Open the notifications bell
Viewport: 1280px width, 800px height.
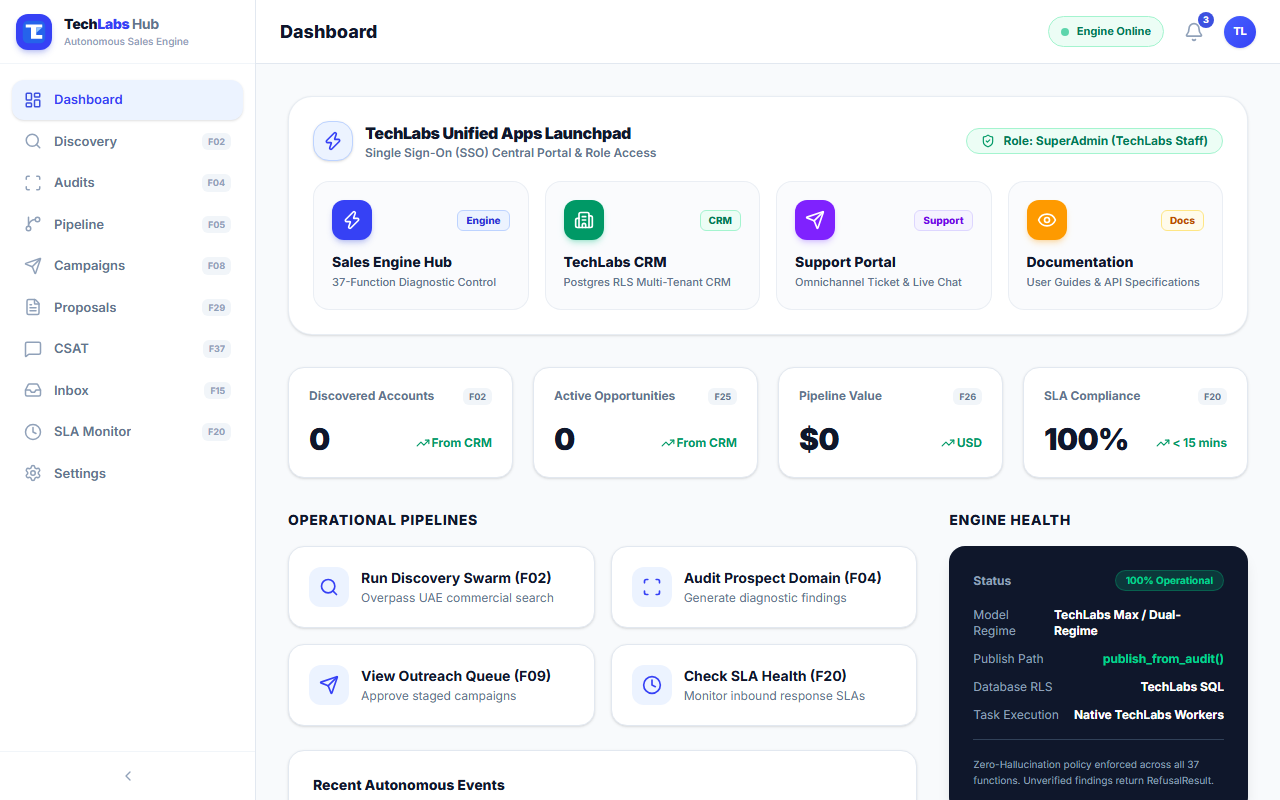[1194, 32]
